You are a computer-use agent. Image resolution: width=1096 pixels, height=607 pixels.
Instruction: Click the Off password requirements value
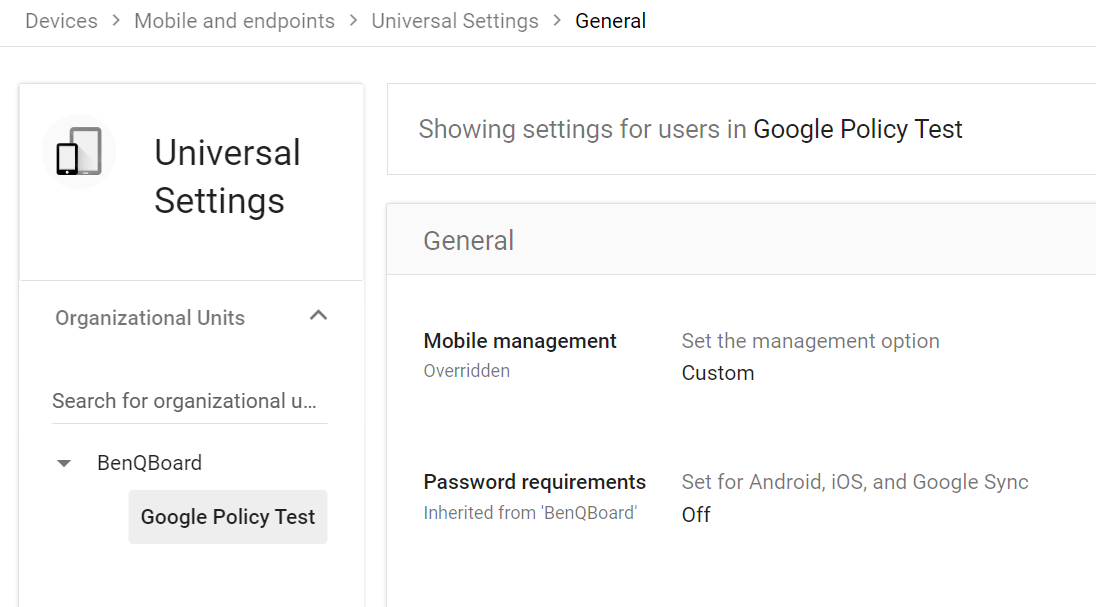(696, 514)
